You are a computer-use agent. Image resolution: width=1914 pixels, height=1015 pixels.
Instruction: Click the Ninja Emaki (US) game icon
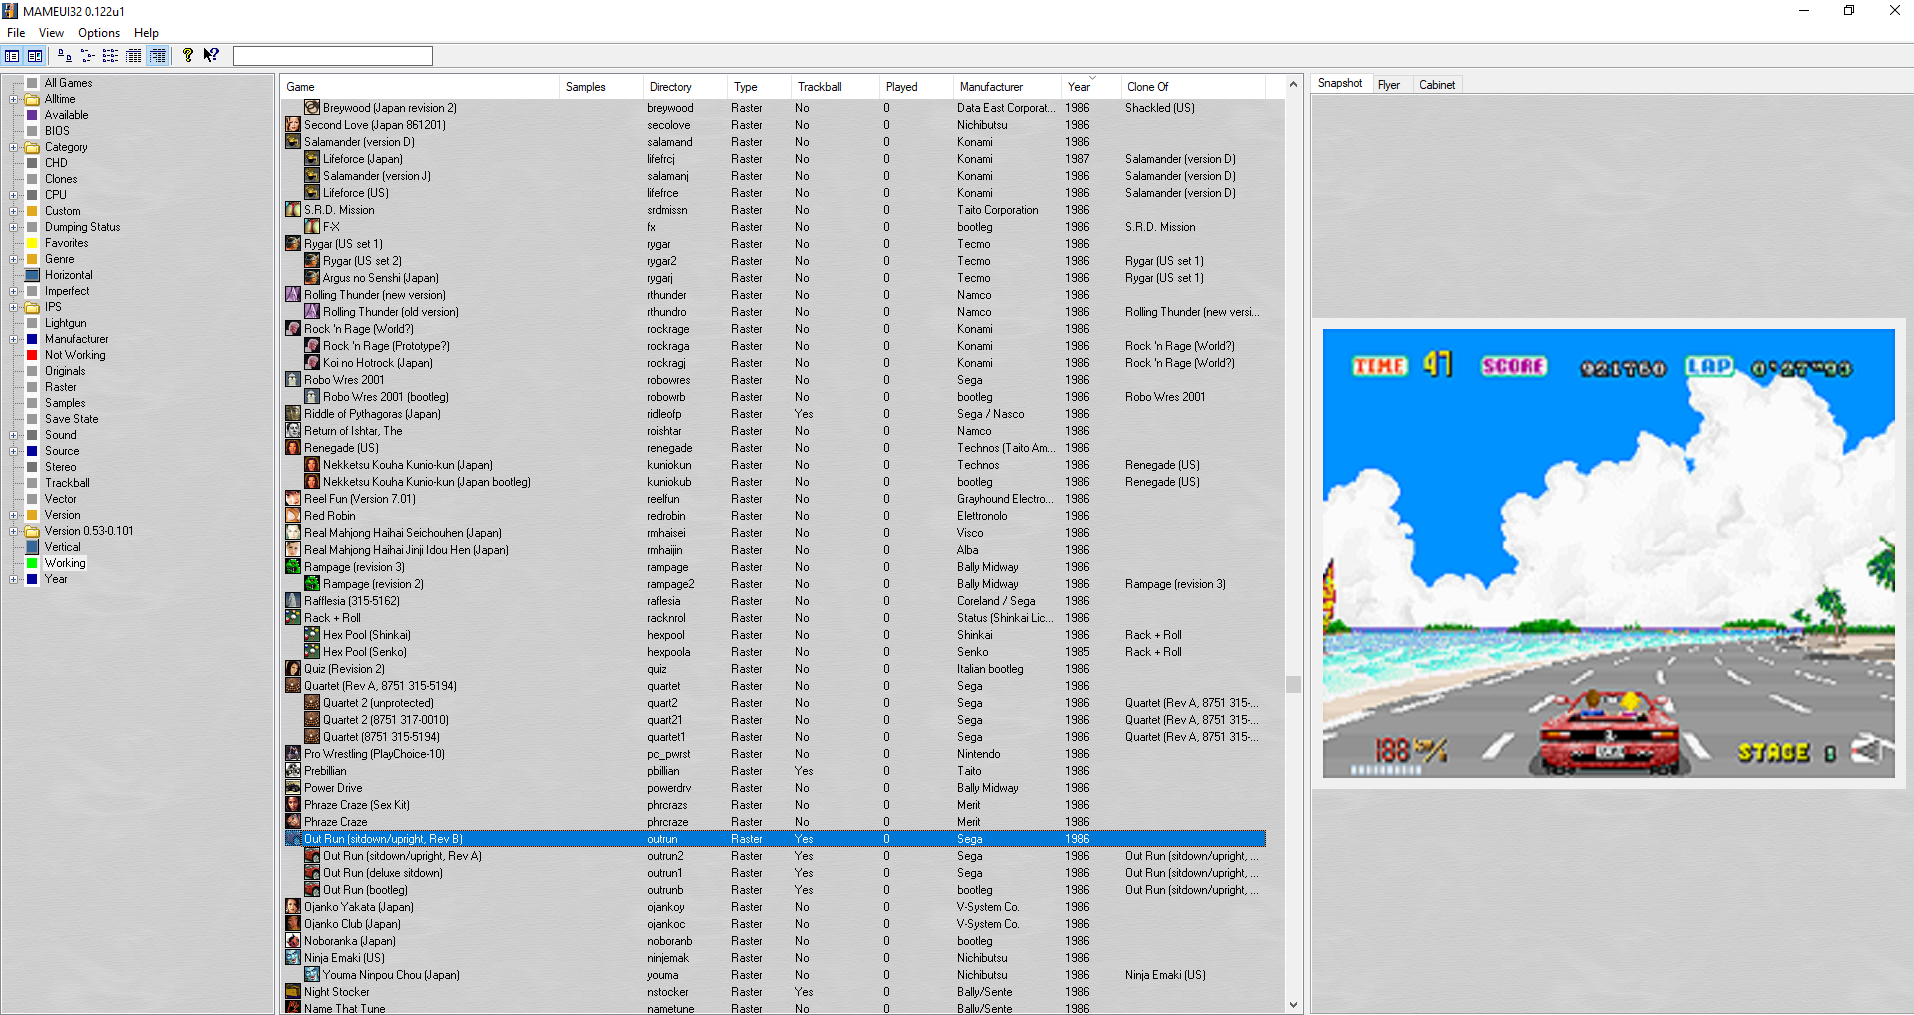pyautogui.click(x=293, y=958)
